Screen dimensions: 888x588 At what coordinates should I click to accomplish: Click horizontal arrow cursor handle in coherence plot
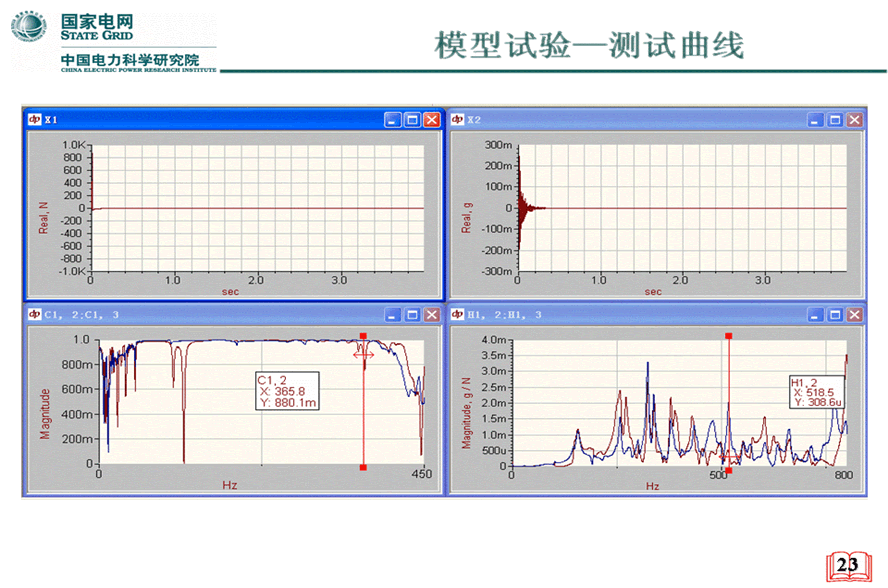click(363, 353)
